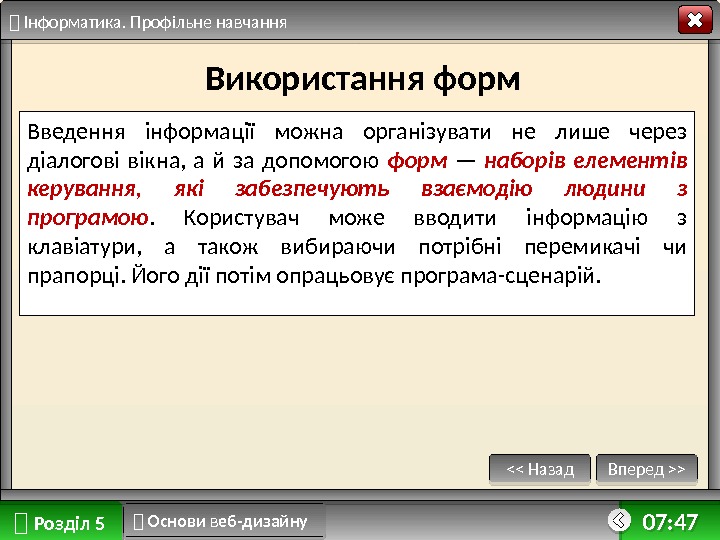The width and height of the screenshot is (720, 540).
Task: Click the Інформатика. Профільне навчання title text
Action: (155, 22)
